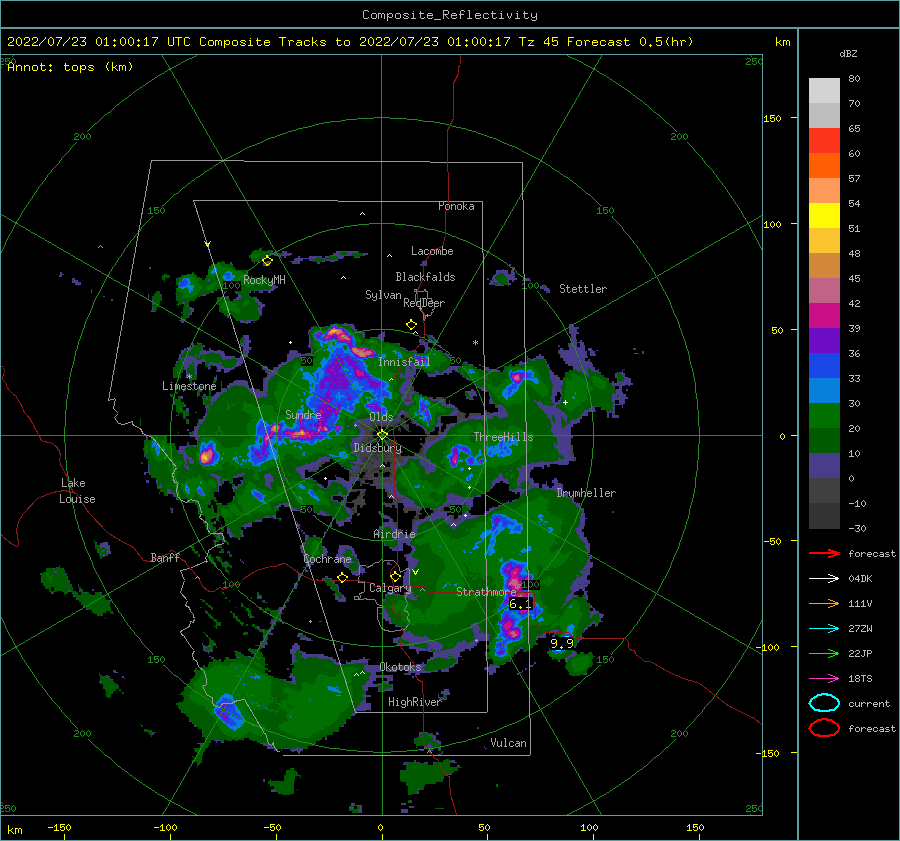900x841 pixels.
Task: Click the Airdrie label
Action: [x=394, y=534]
